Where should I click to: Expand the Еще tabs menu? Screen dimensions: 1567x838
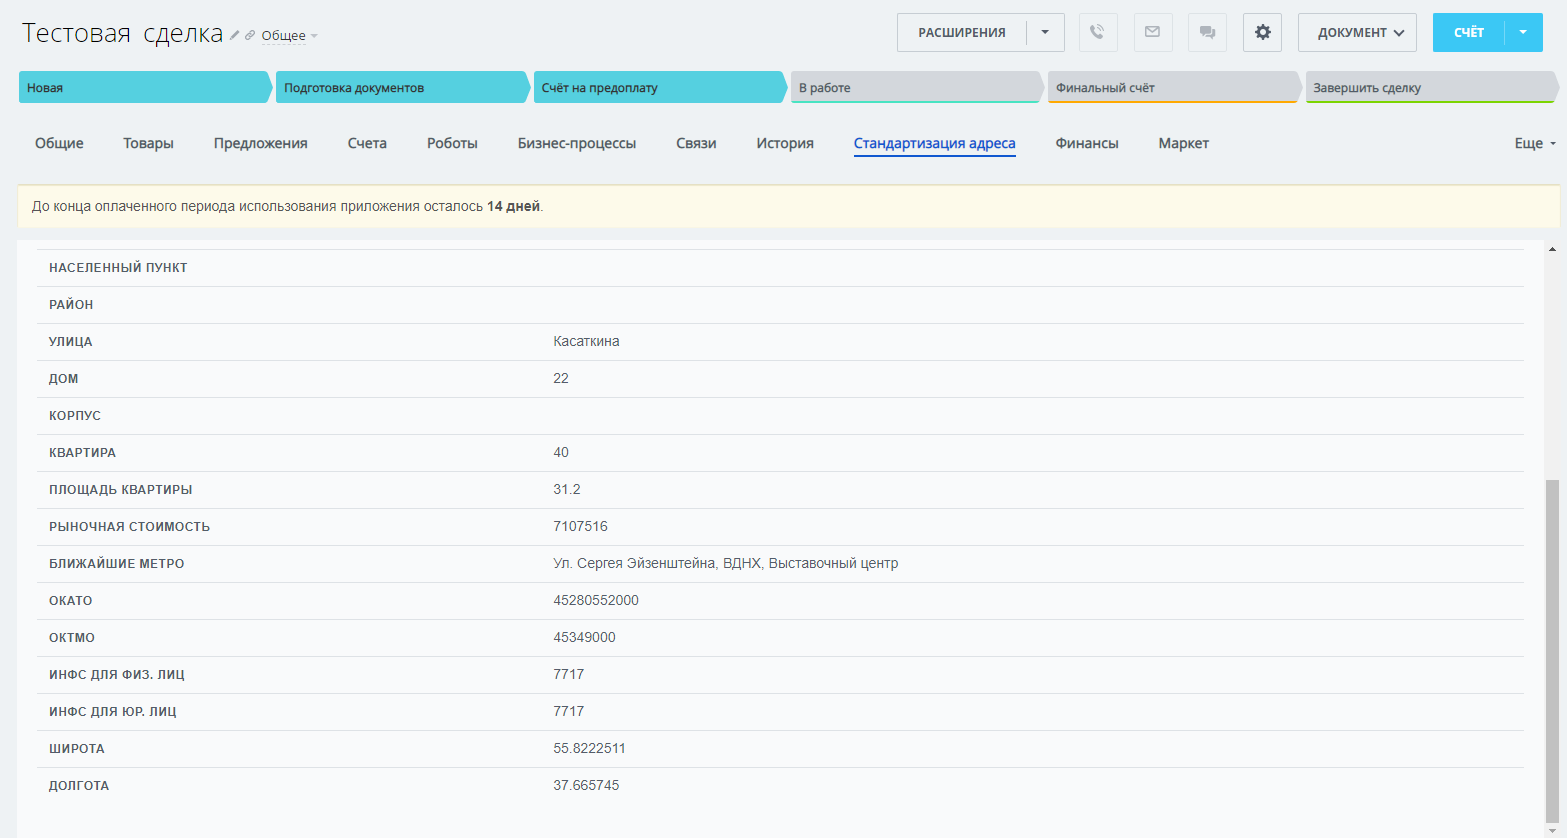coord(1534,143)
